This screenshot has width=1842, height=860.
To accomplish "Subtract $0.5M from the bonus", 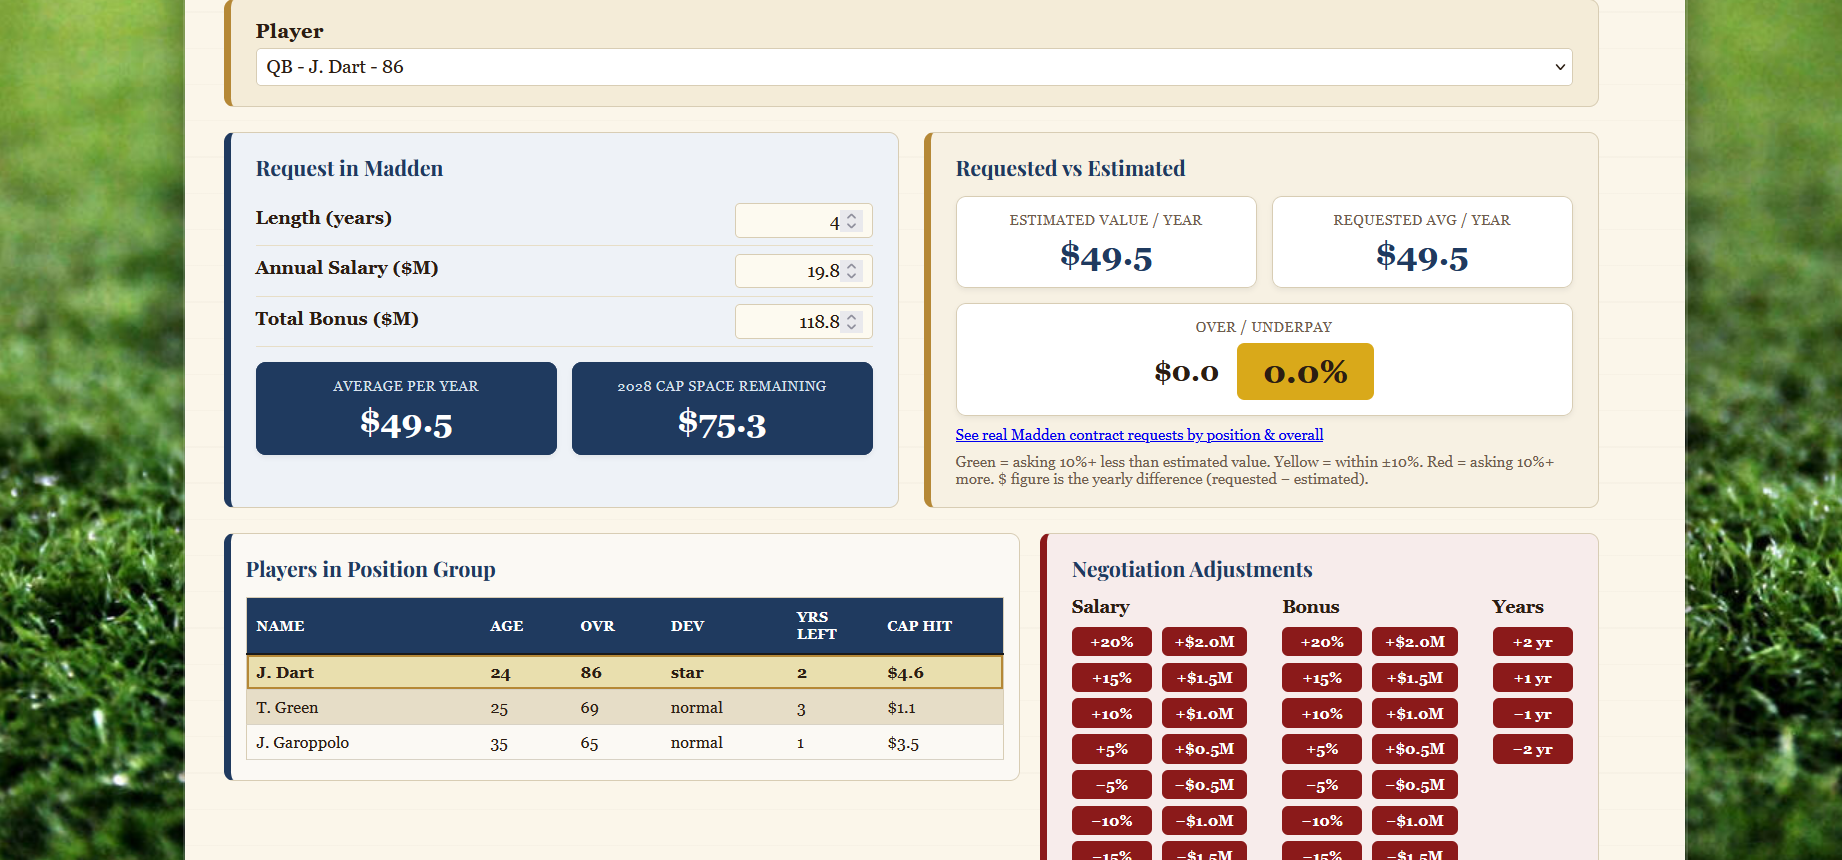I will [1415, 785].
